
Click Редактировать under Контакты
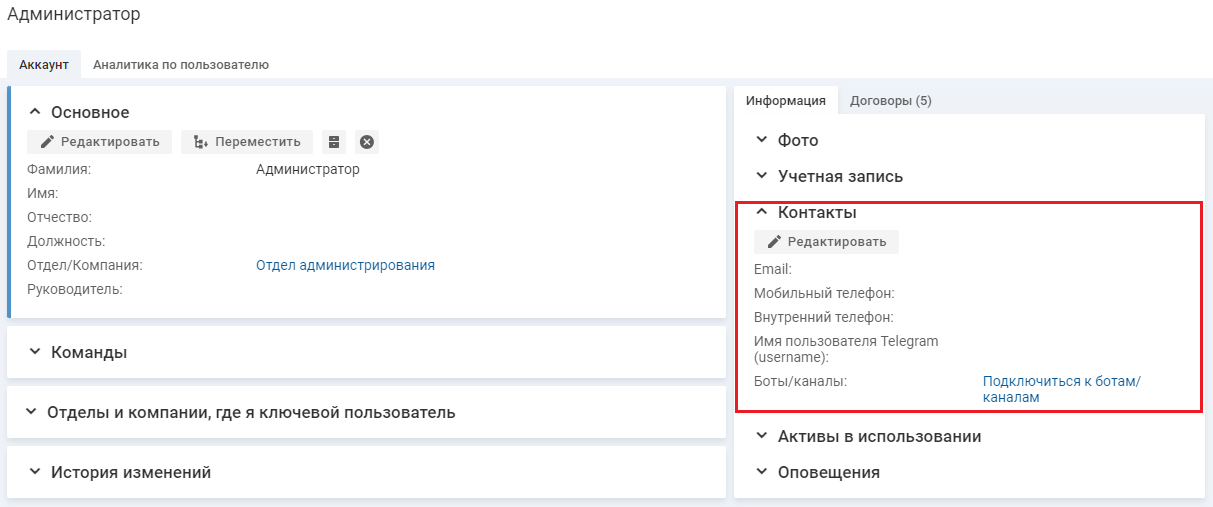pyautogui.click(x=826, y=241)
